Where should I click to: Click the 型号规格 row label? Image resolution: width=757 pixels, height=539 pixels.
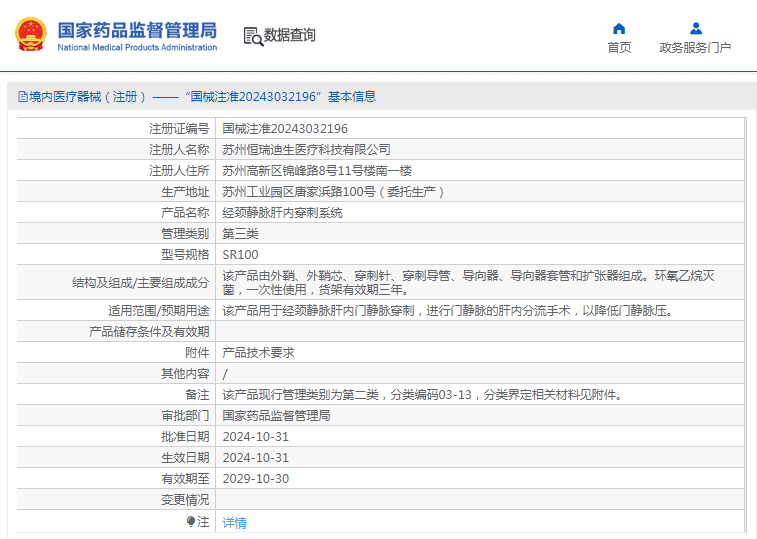(185, 255)
